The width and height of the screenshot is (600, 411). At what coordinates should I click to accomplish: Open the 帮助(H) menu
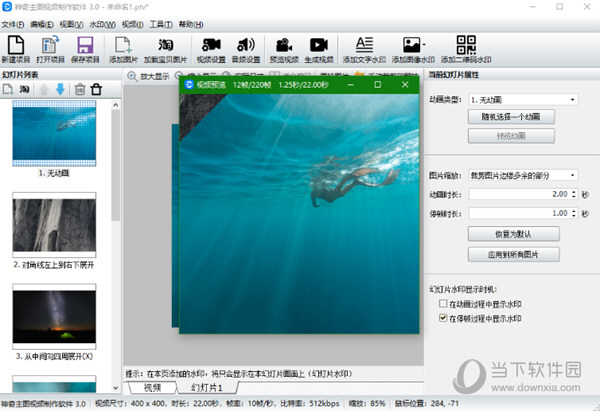191,24
